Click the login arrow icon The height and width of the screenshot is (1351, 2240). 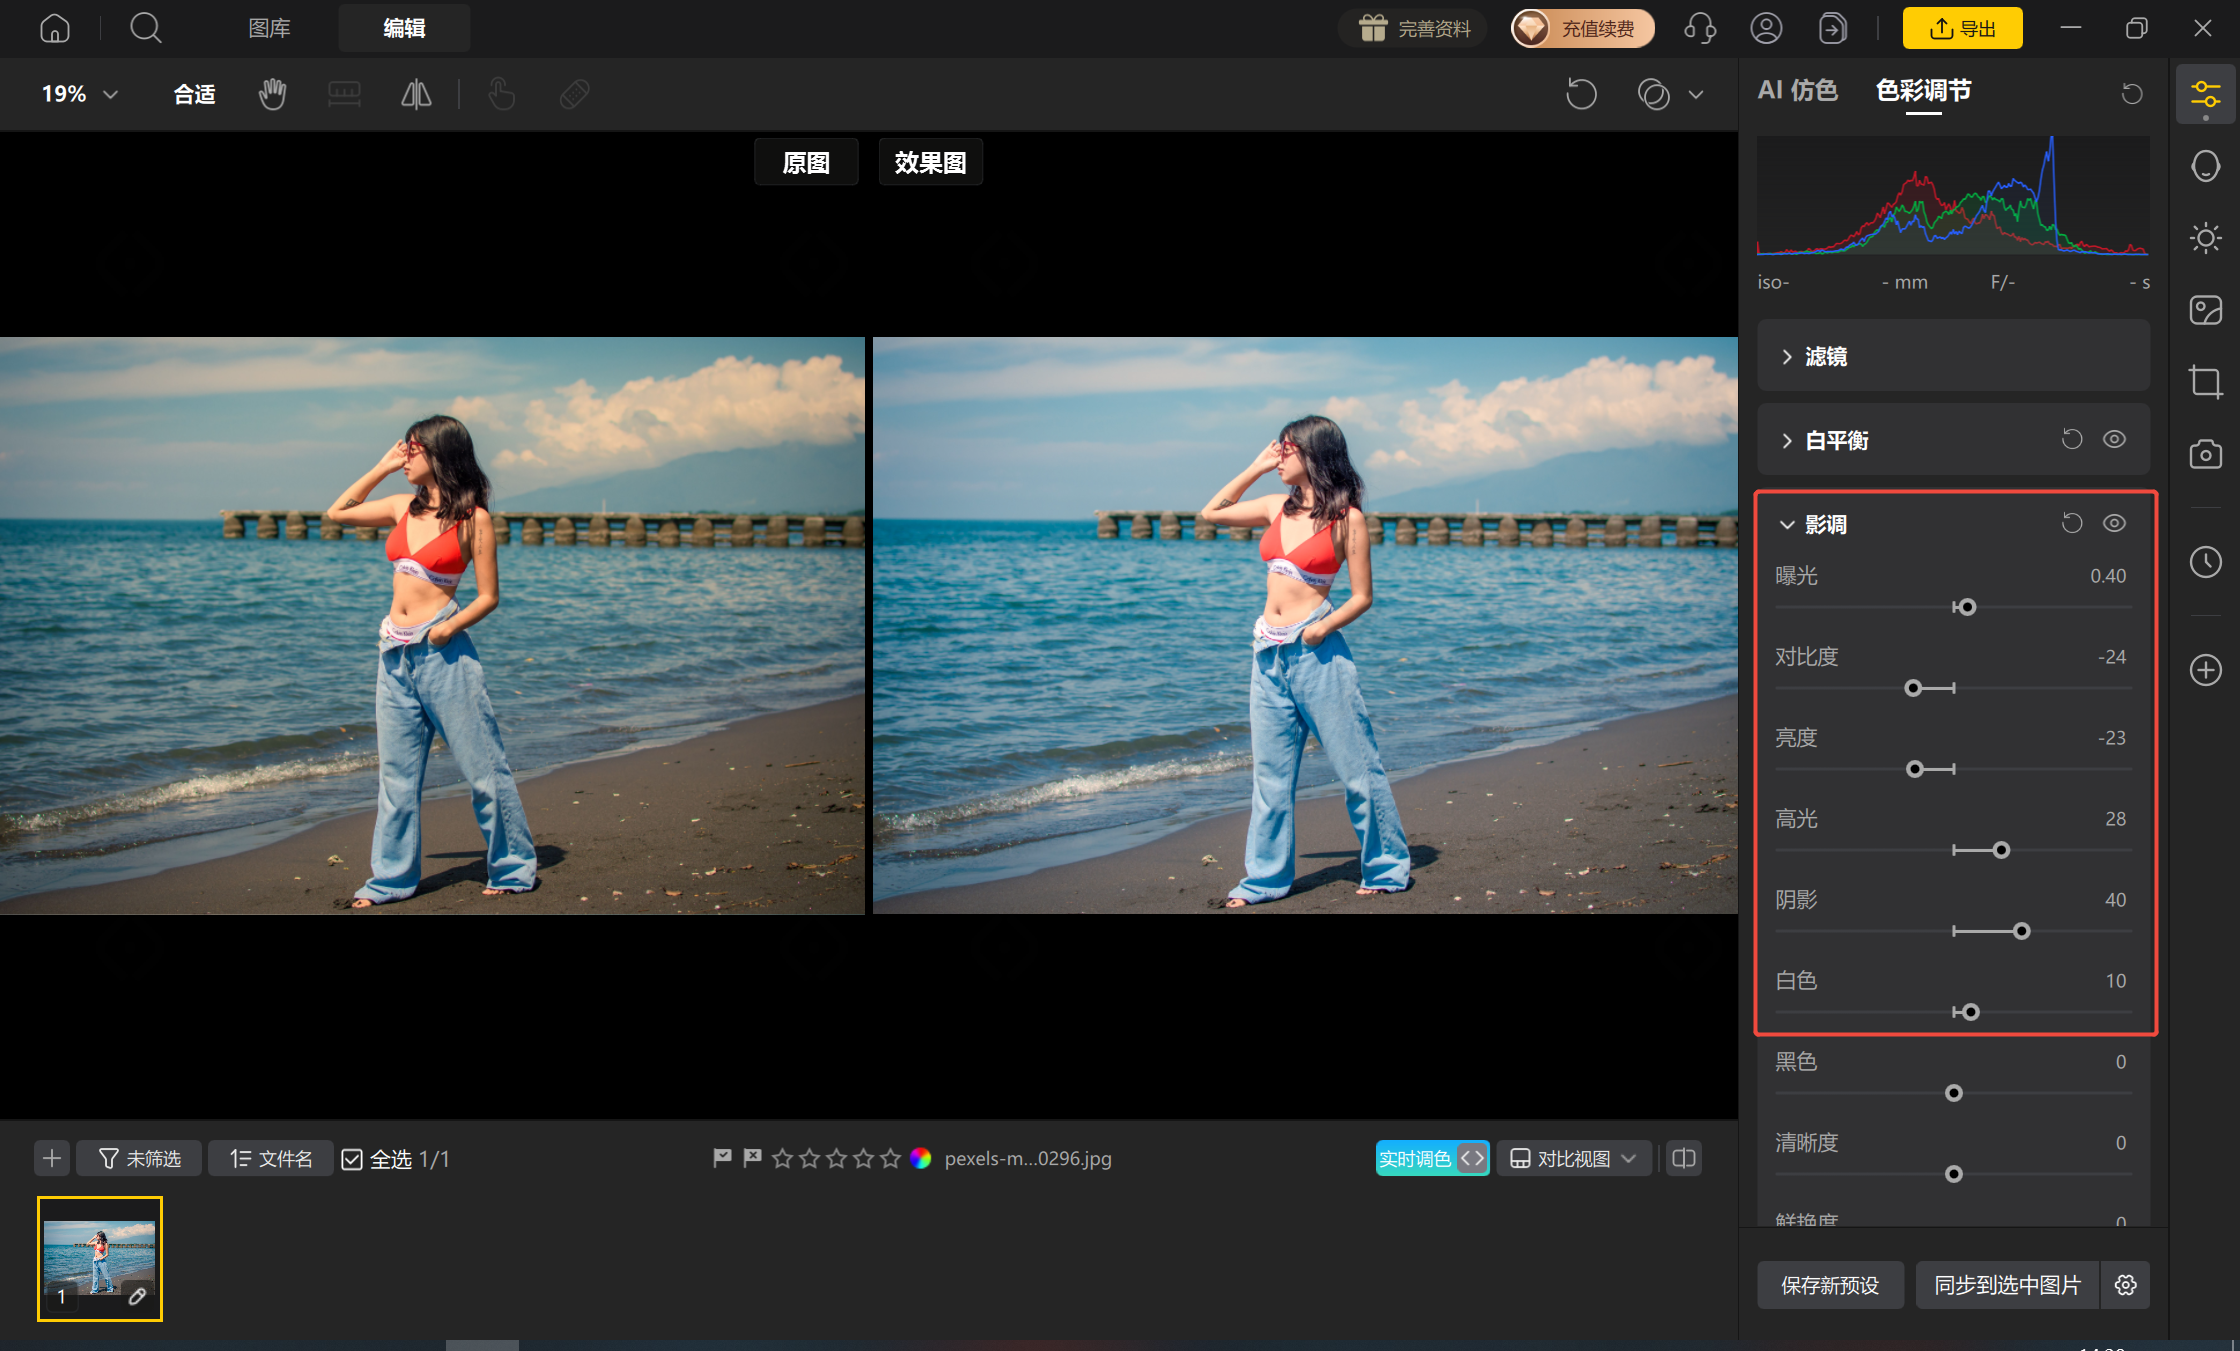(x=1832, y=28)
